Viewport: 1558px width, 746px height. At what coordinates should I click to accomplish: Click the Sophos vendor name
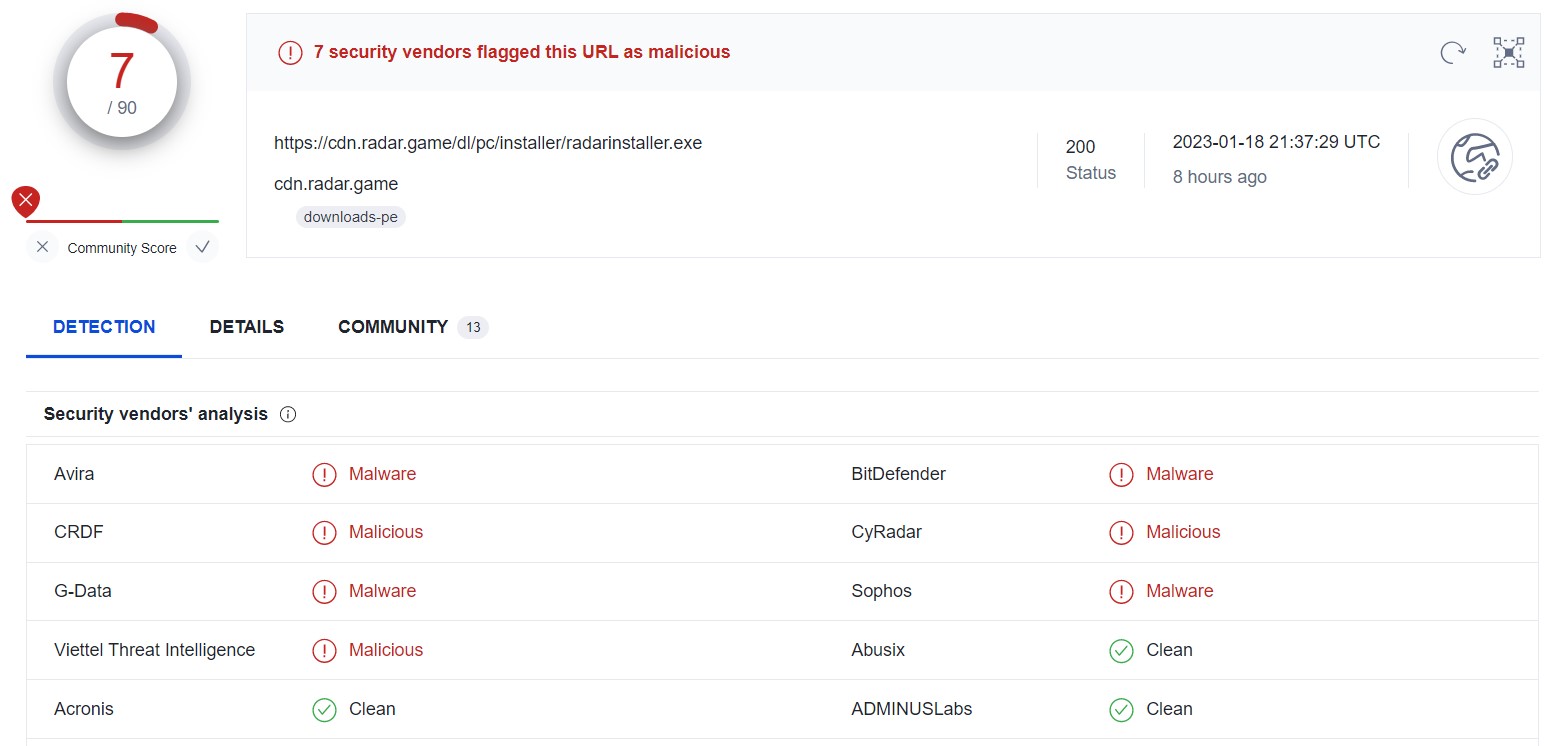click(x=882, y=591)
